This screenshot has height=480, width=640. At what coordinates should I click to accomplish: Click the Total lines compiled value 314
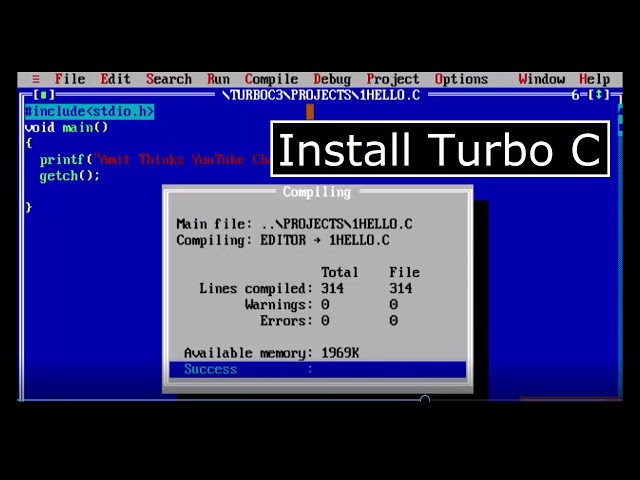tap(332, 289)
